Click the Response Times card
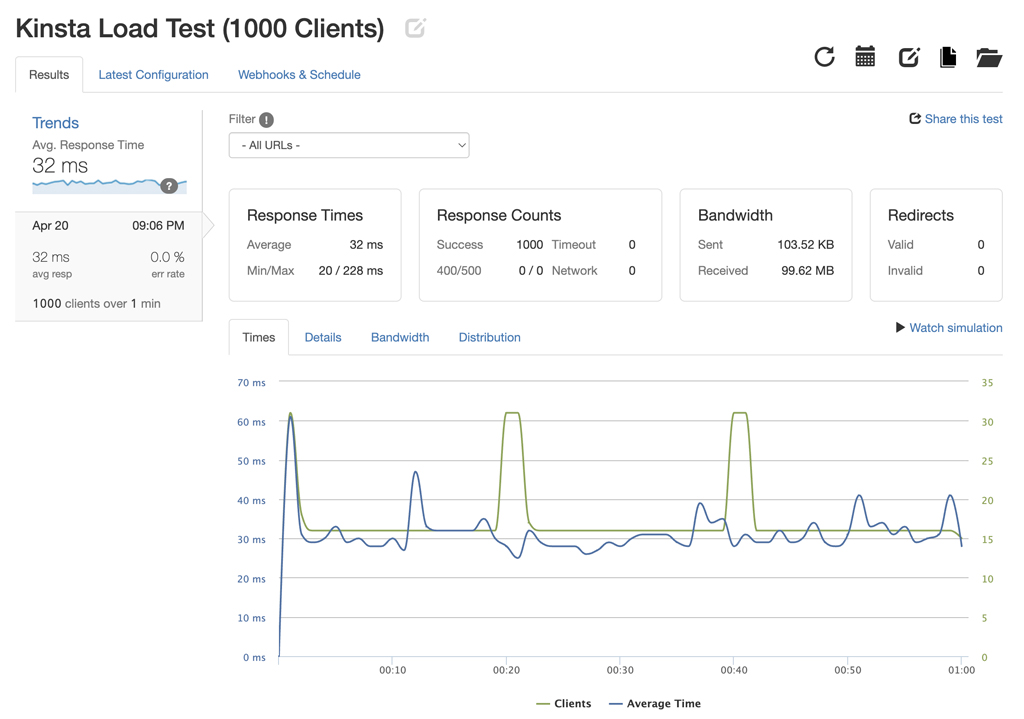 (x=315, y=245)
